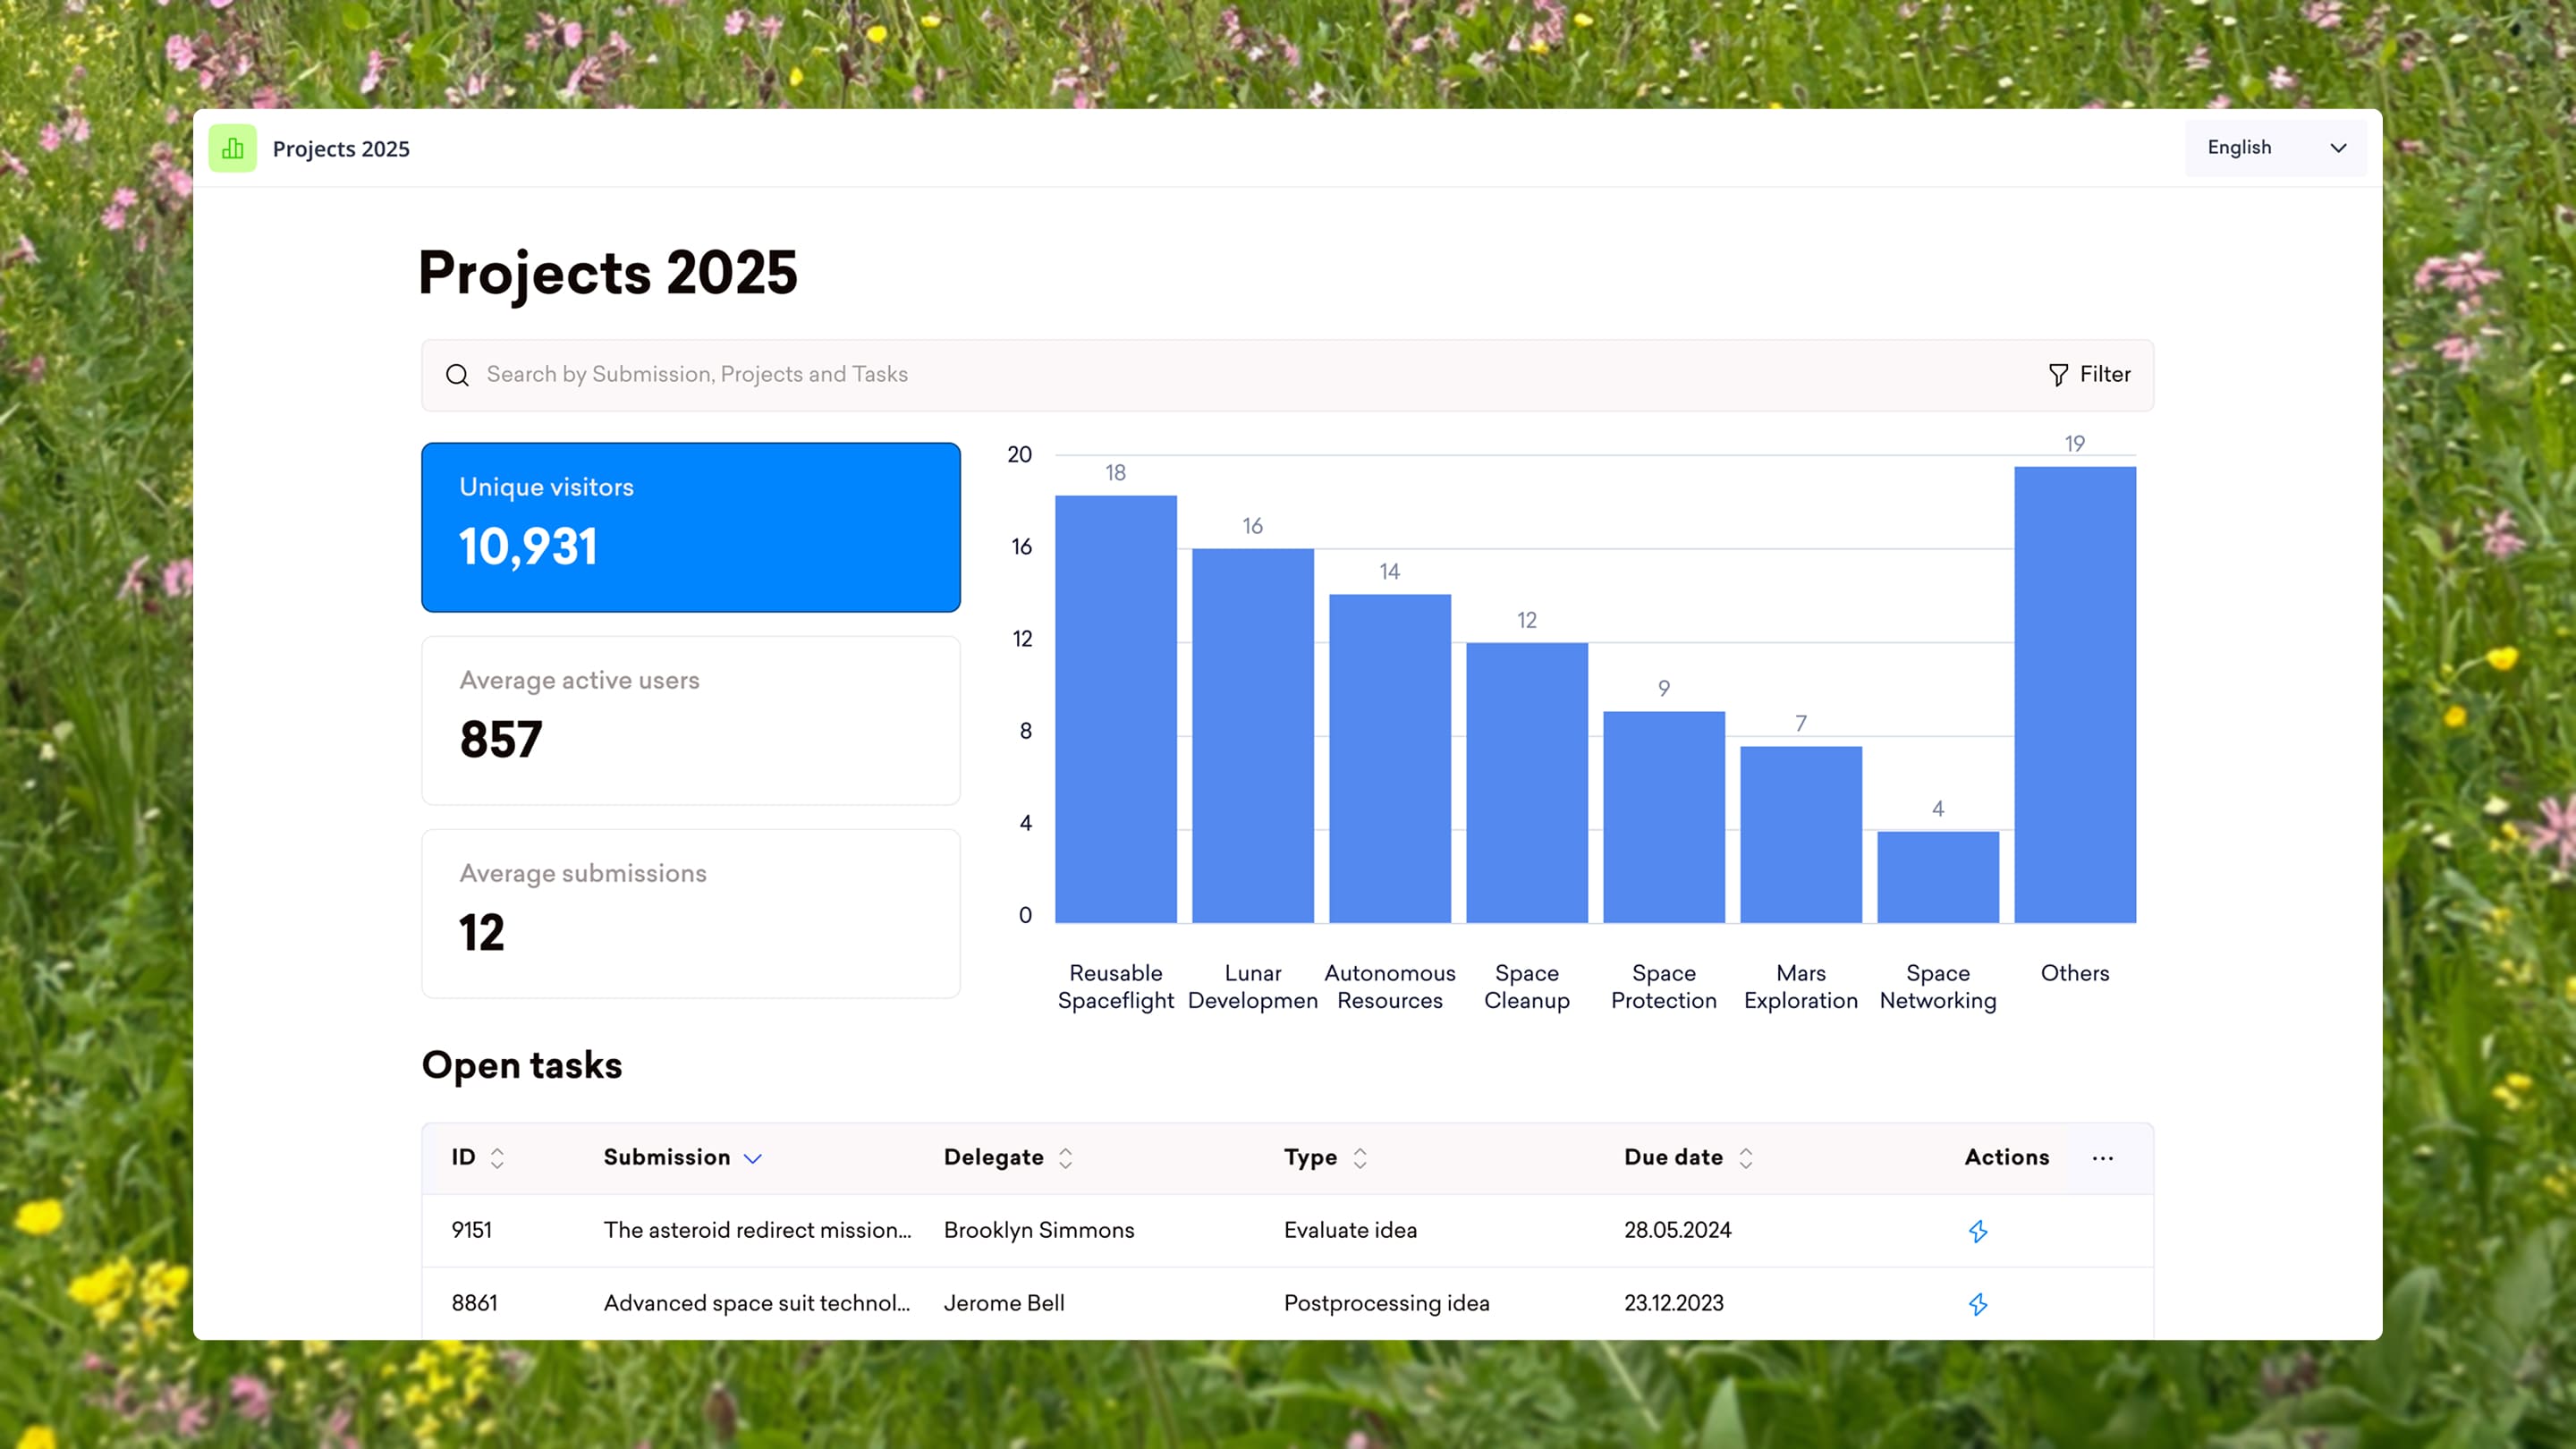Click due date 28.05.2024

coord(1678,1230)
